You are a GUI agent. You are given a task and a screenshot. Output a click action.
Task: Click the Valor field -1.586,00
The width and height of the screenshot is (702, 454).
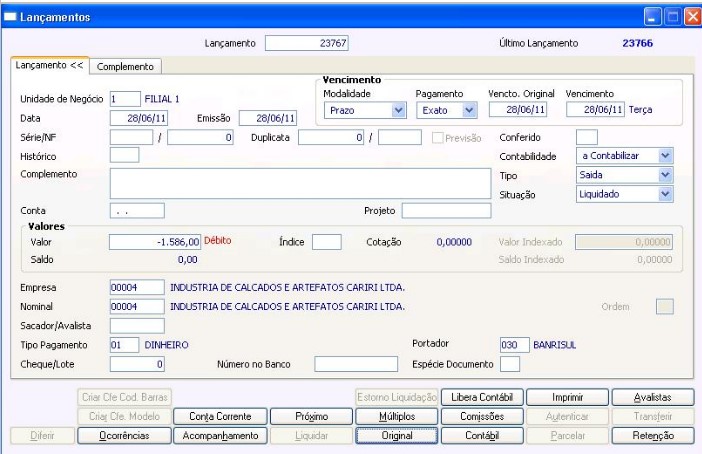tap(155, 242)
